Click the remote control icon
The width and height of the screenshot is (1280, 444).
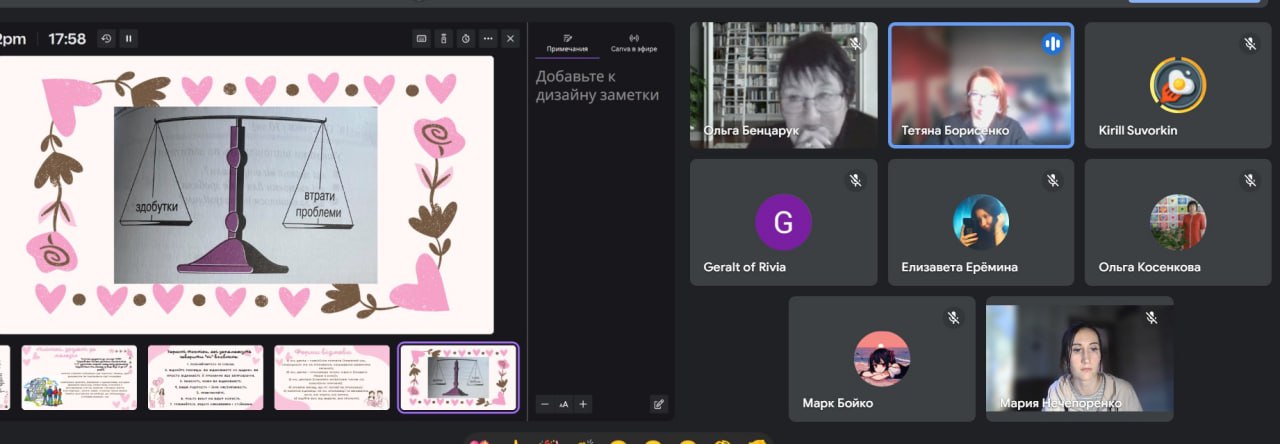click(445, 39)
